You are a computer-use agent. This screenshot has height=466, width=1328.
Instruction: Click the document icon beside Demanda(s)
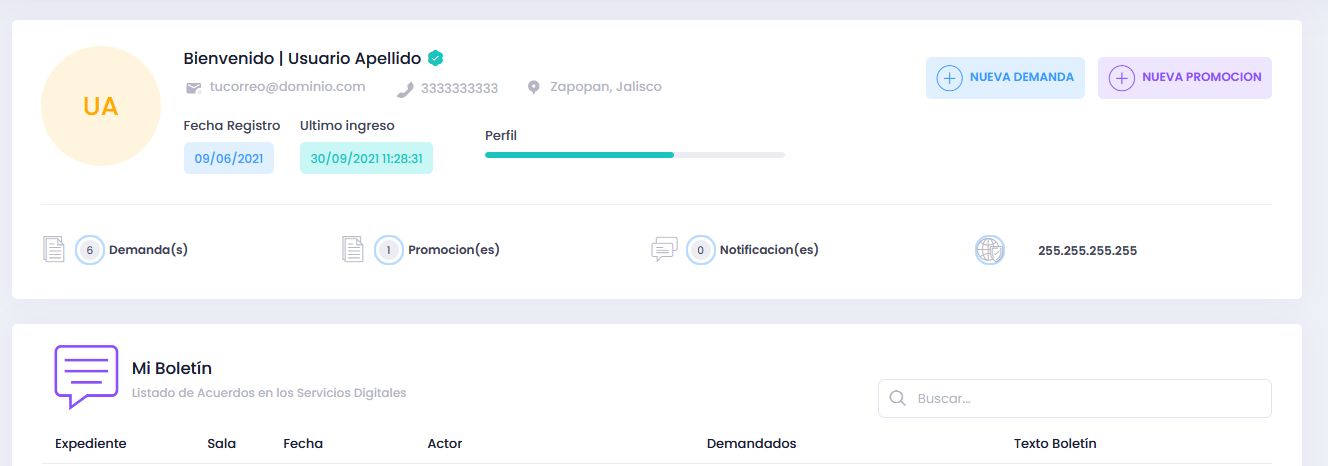[x=54, y=249]
